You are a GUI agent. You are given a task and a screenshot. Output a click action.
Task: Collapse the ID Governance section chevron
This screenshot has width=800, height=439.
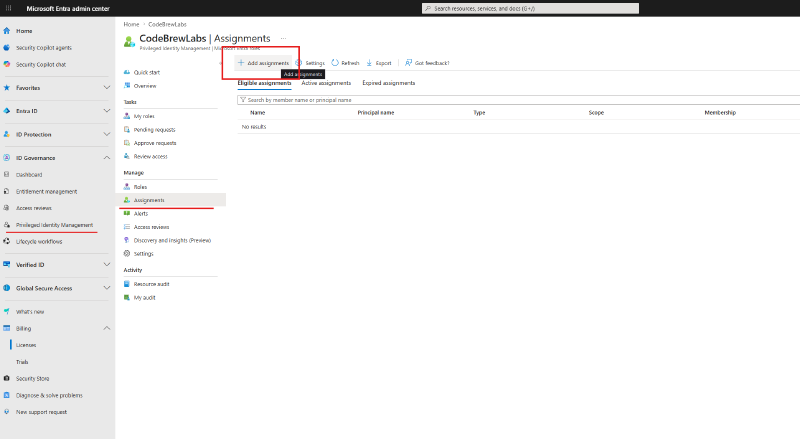[107, 158]
